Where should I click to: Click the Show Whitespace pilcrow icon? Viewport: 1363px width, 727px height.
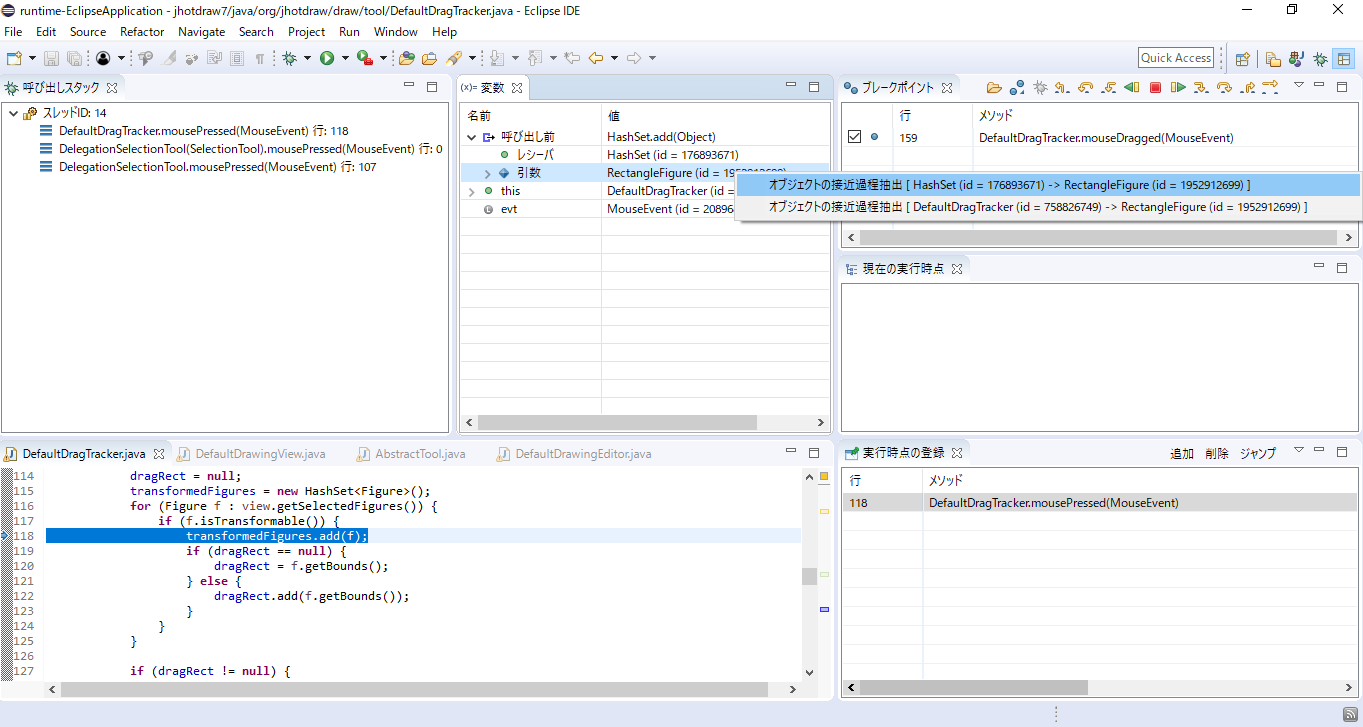(260, 58)
